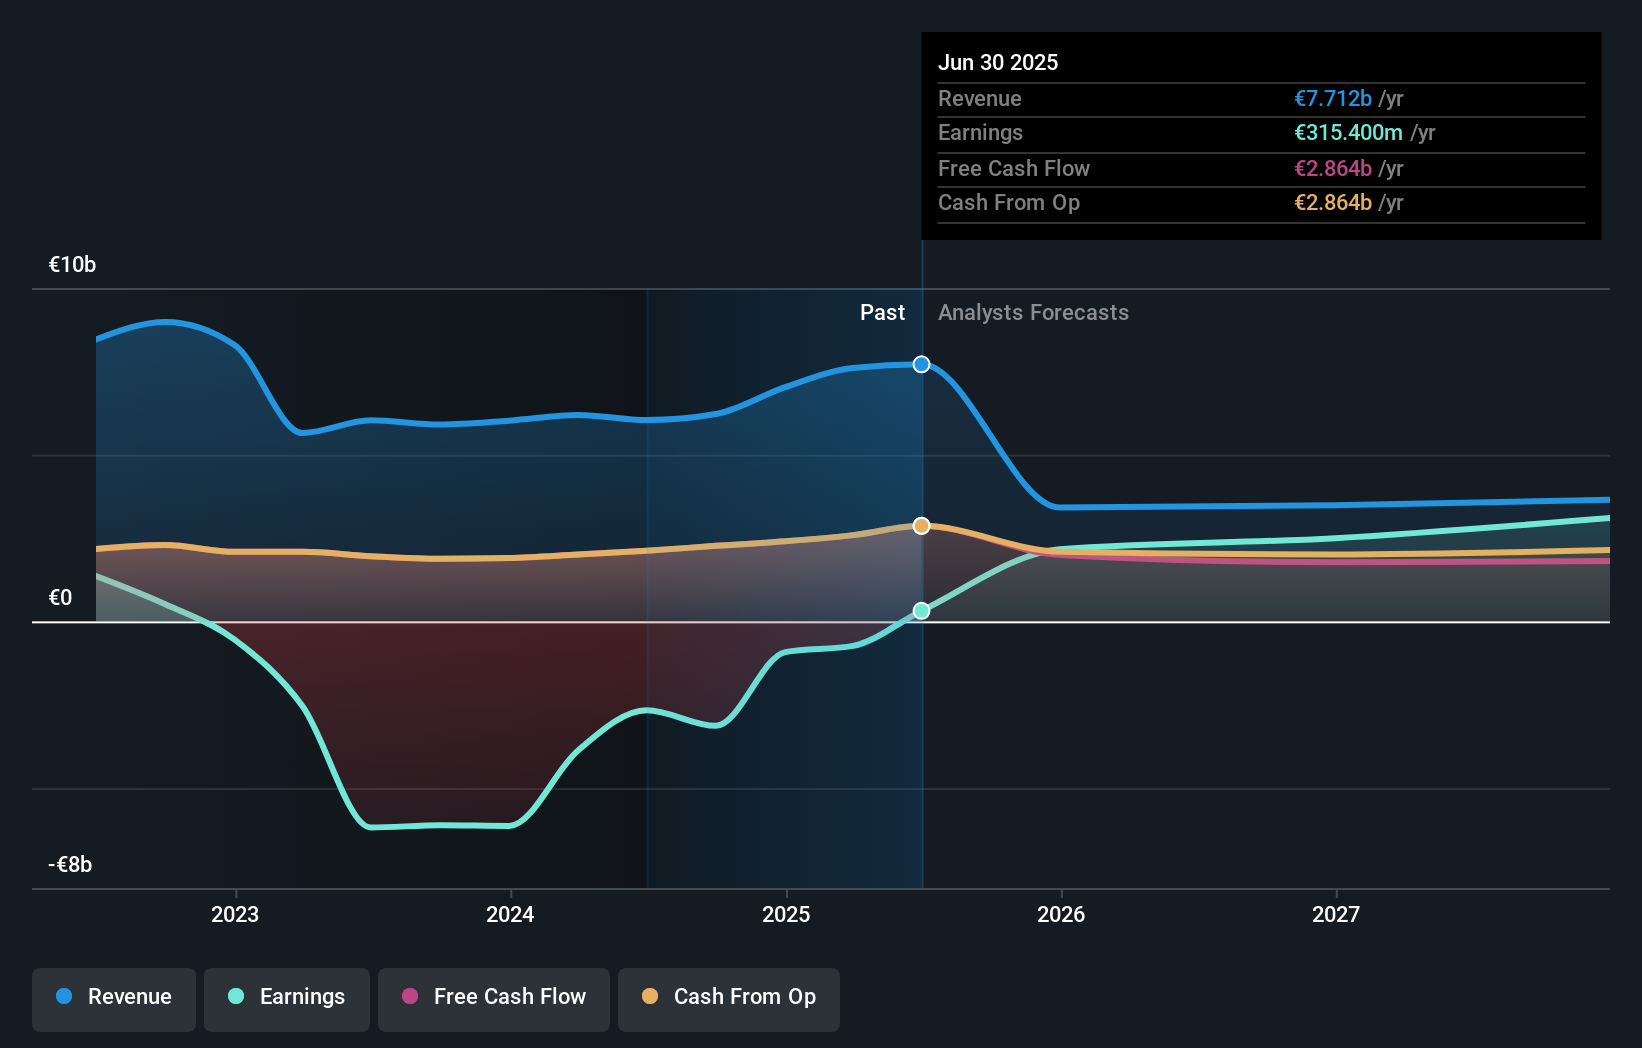Click the orange Cash From Op legend dot
This screenshot has height=1048, width=1642.
pyautogui.click(x=651, y=997)
